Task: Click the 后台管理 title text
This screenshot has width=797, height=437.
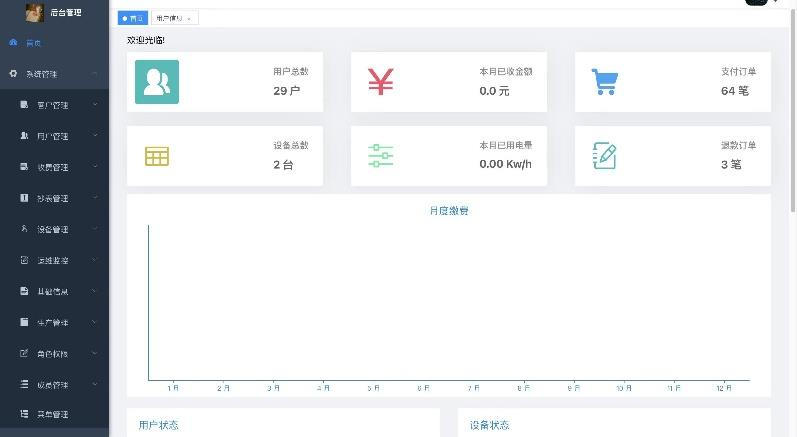Action: [x=66, y=12]
